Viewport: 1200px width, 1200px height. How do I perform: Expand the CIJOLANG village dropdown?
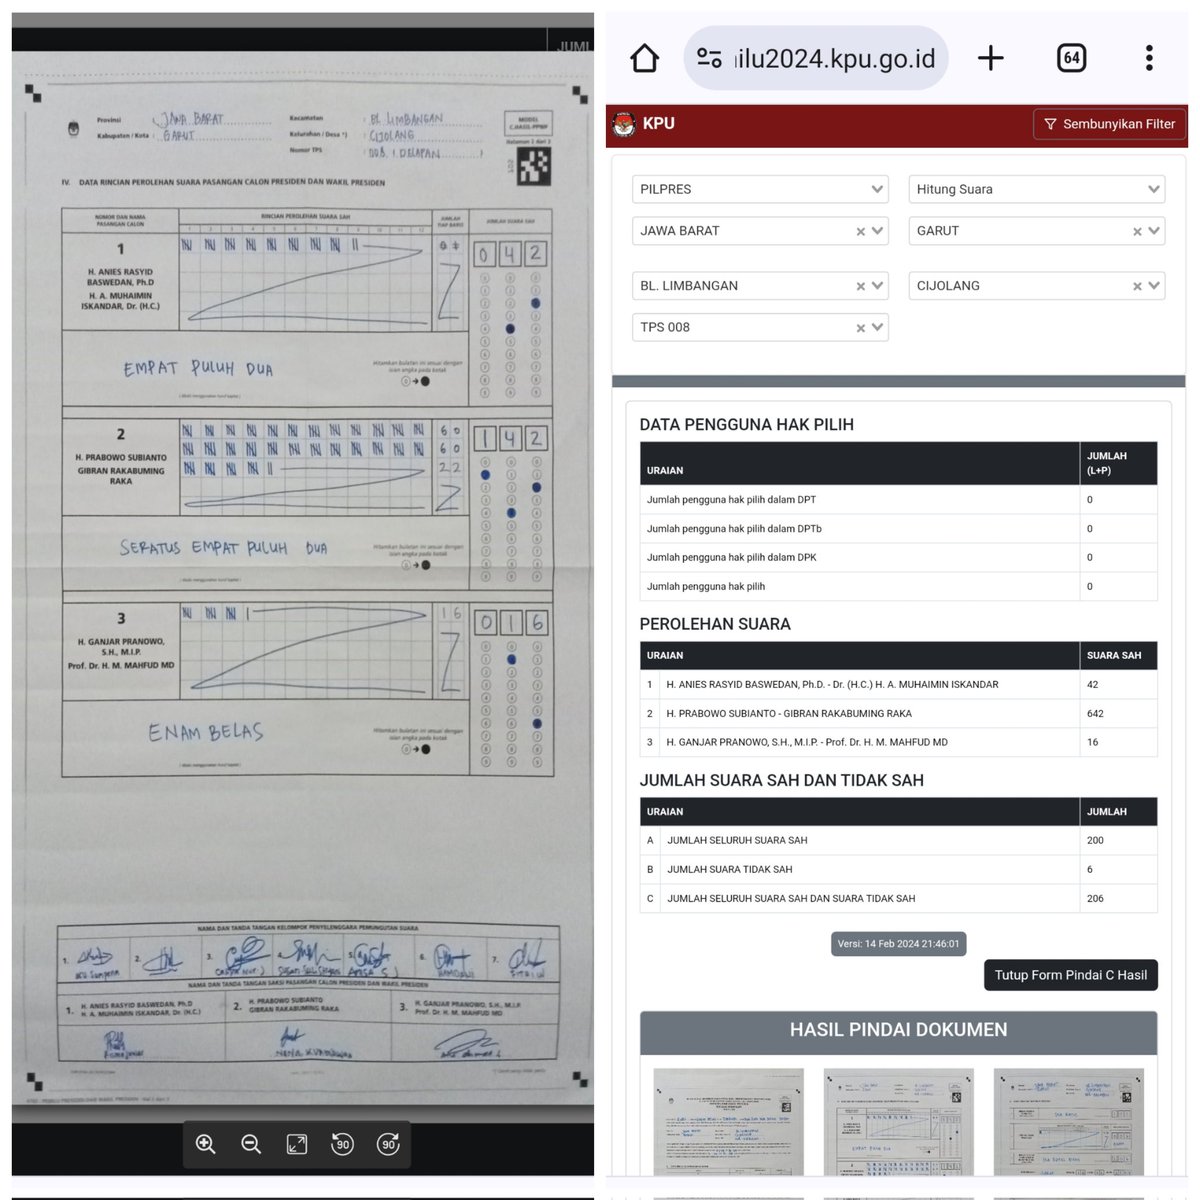[x=1154, y=286]
